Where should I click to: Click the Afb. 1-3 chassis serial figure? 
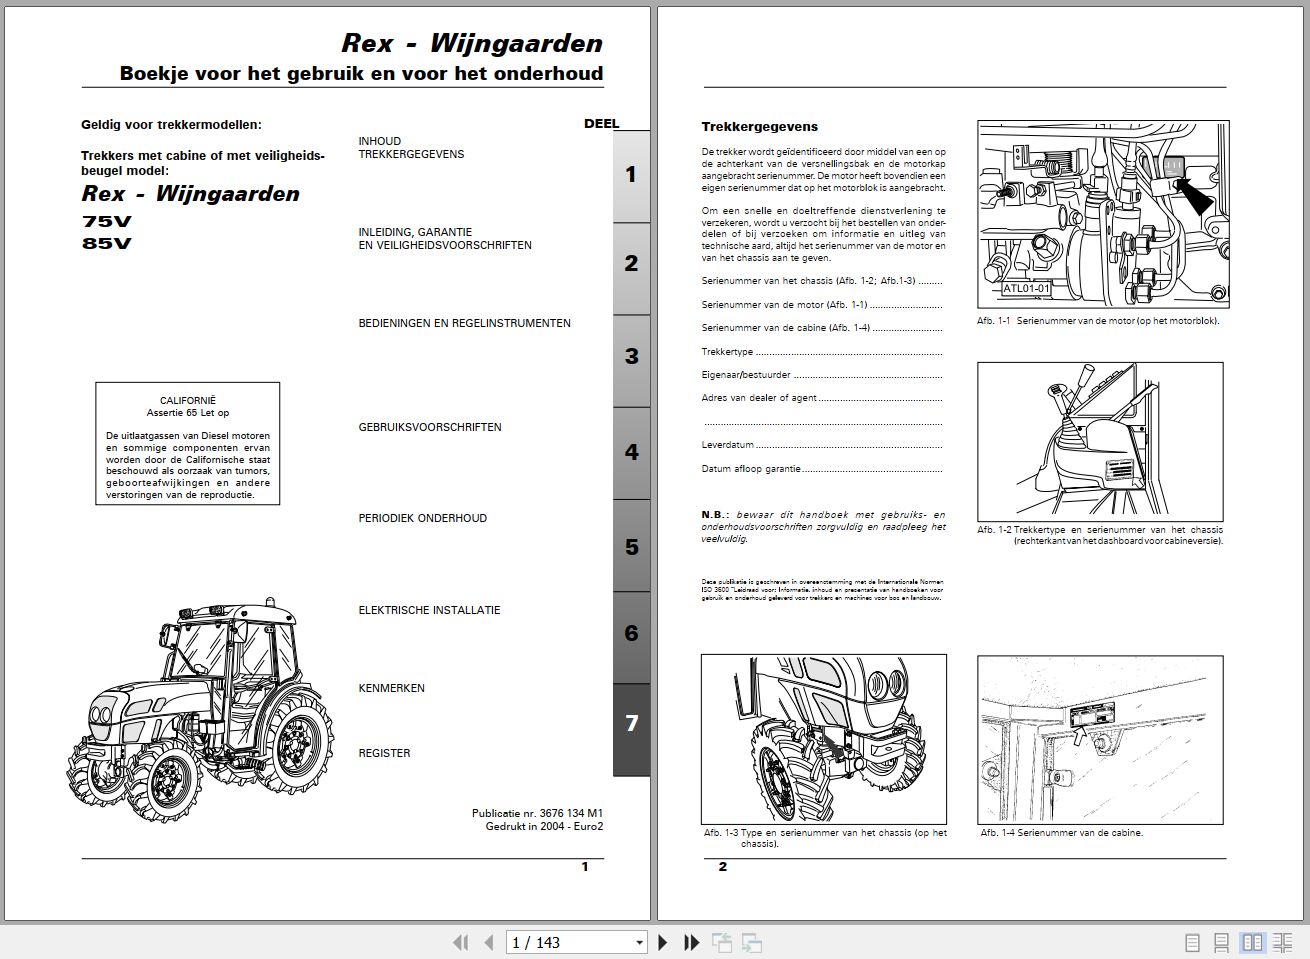[824, 739]
